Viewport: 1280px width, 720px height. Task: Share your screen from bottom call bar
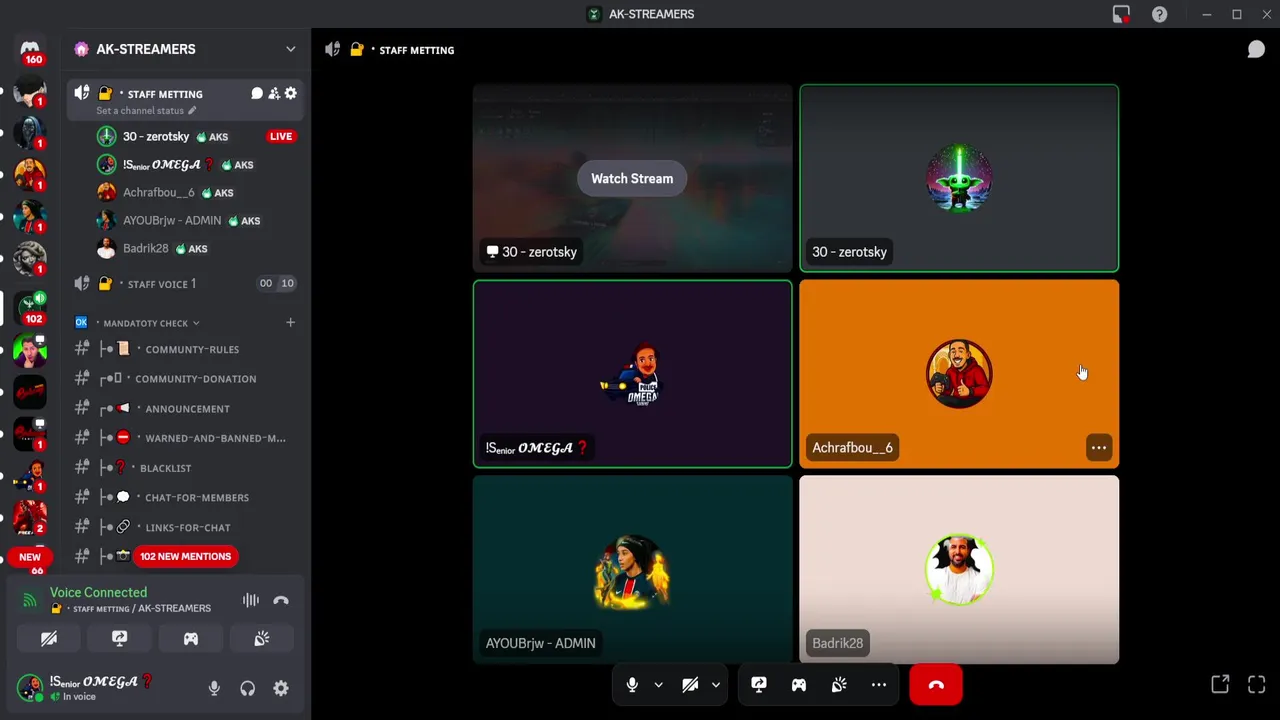[759, 685]
